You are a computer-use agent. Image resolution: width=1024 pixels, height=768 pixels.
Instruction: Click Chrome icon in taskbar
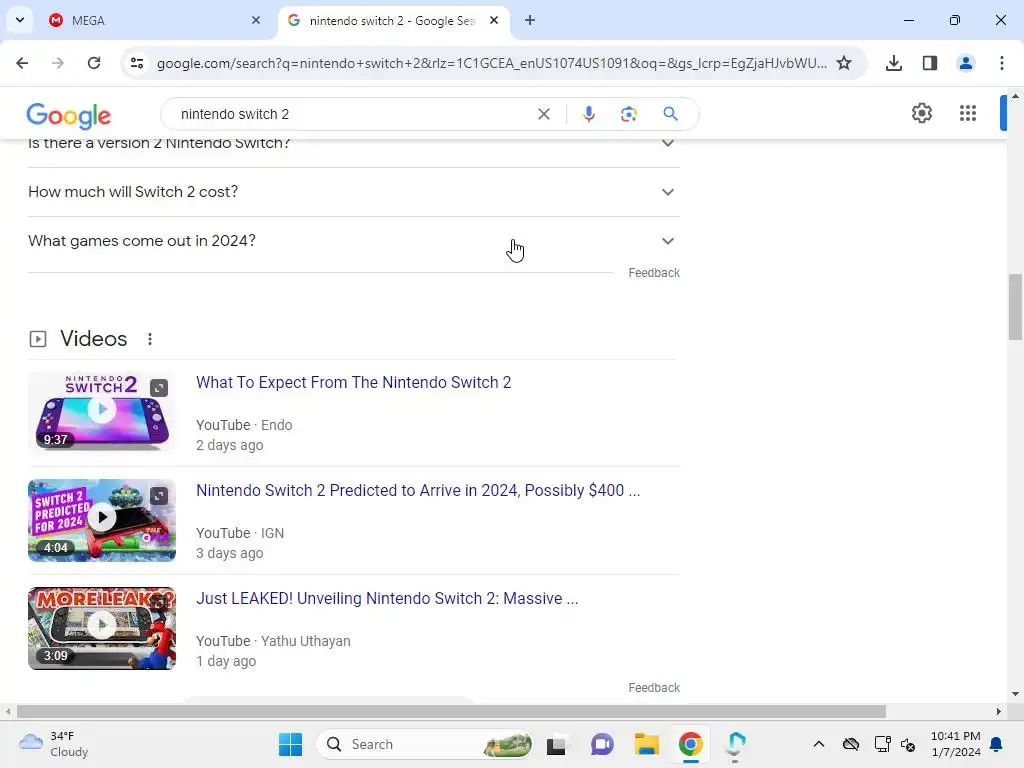(690, 744)
